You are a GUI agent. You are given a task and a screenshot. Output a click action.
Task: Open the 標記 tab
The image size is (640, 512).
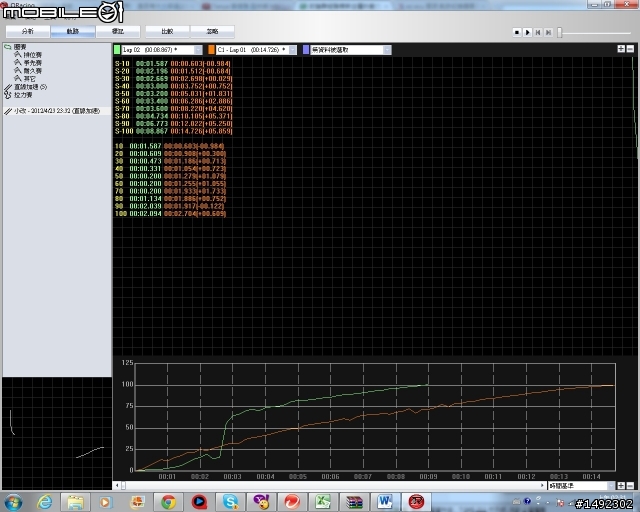pos(118,31)
